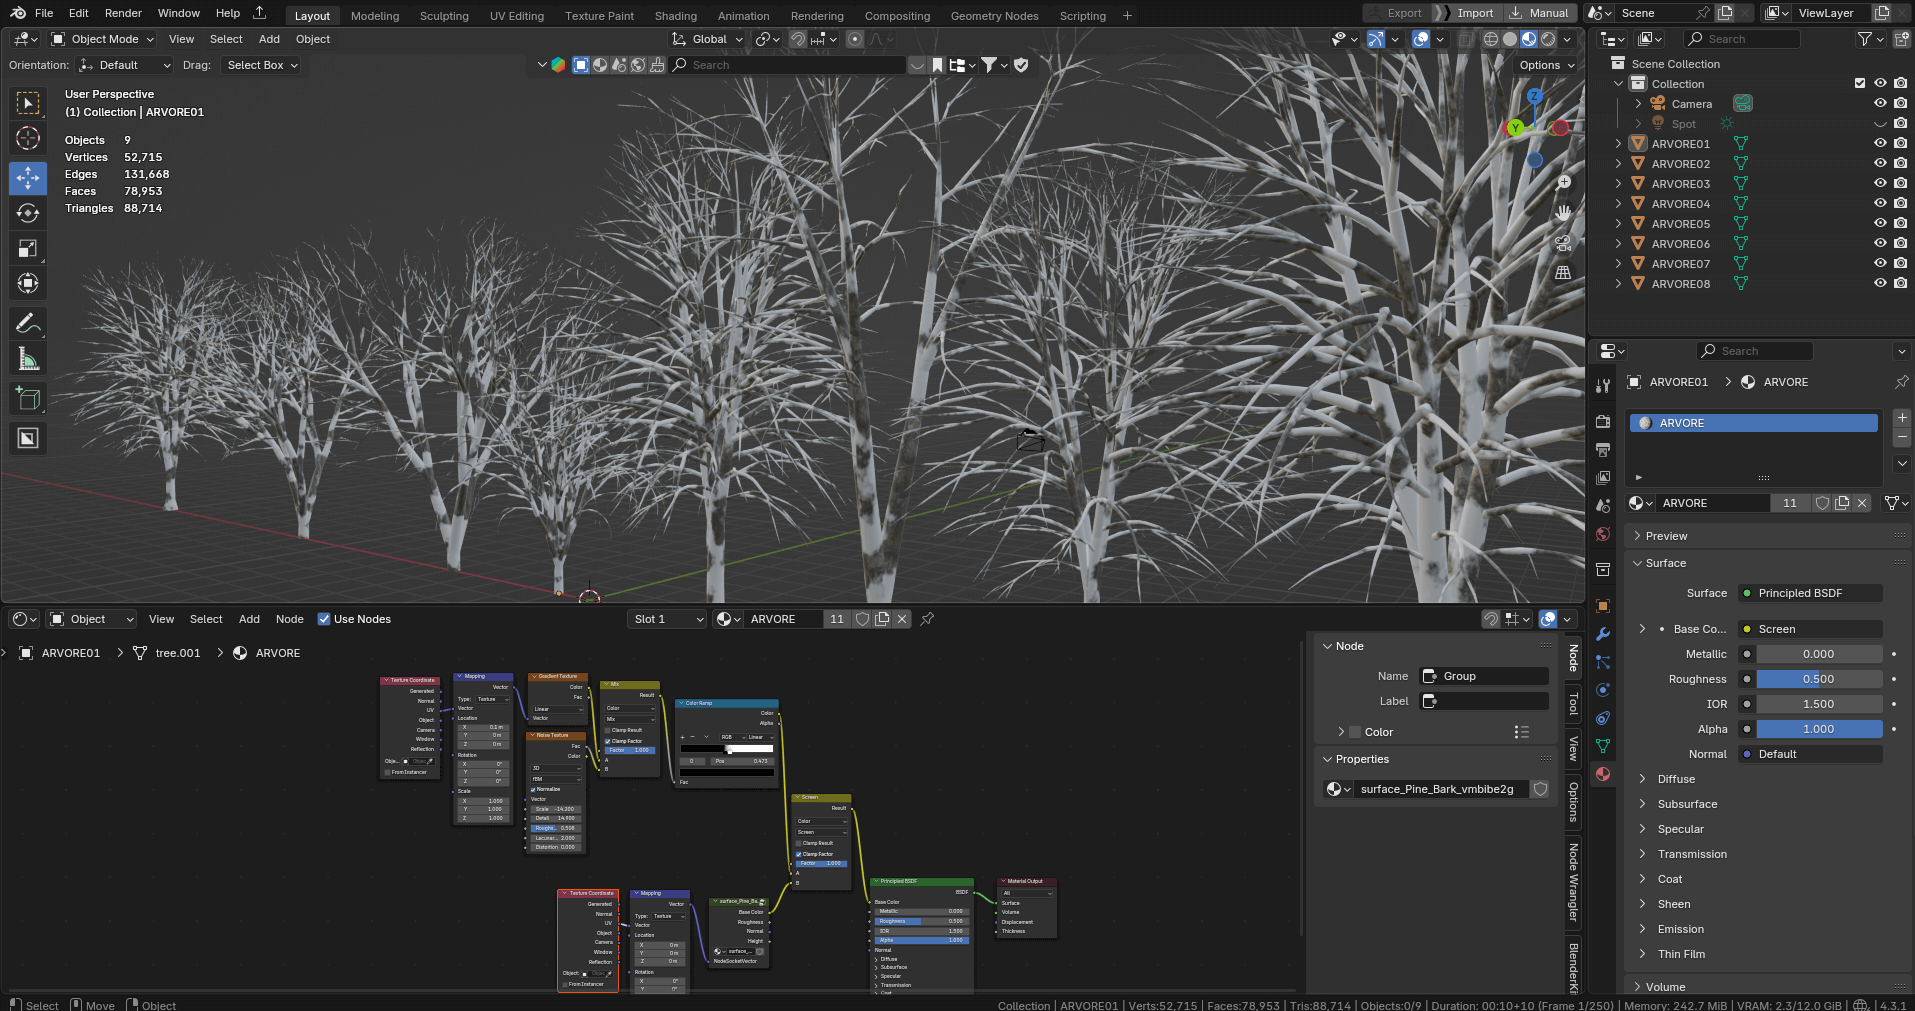The height and width of the screenshot is (1011, 1915).
Task: Adjust the Roughness slider in properties
Action: tap(1819, 679)
